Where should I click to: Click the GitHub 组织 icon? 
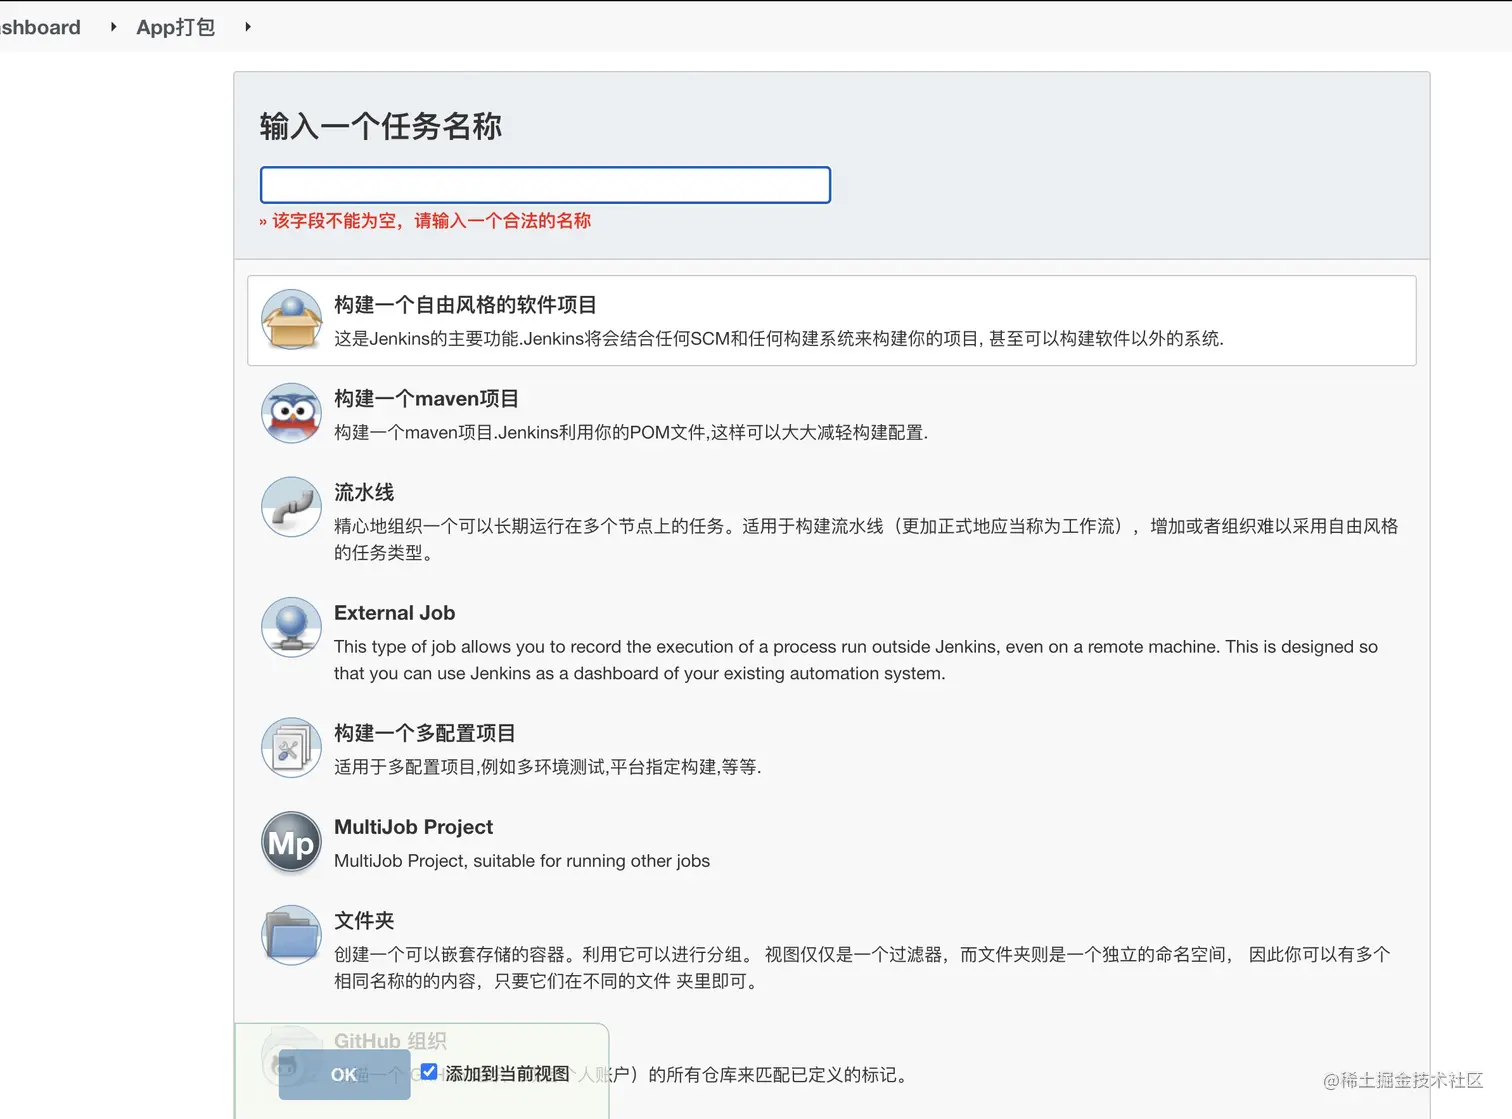tap(291, 1056)
